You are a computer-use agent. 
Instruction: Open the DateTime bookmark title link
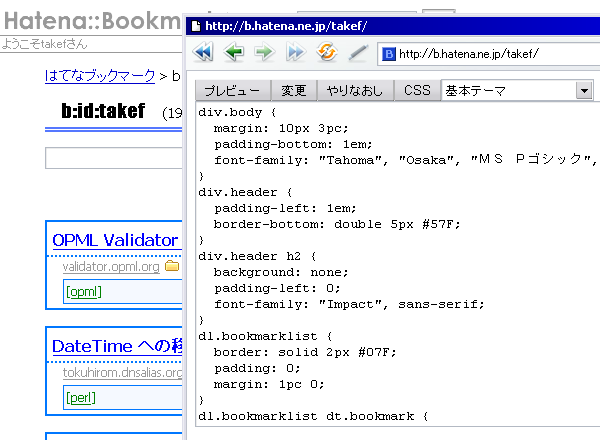(117, 346)
